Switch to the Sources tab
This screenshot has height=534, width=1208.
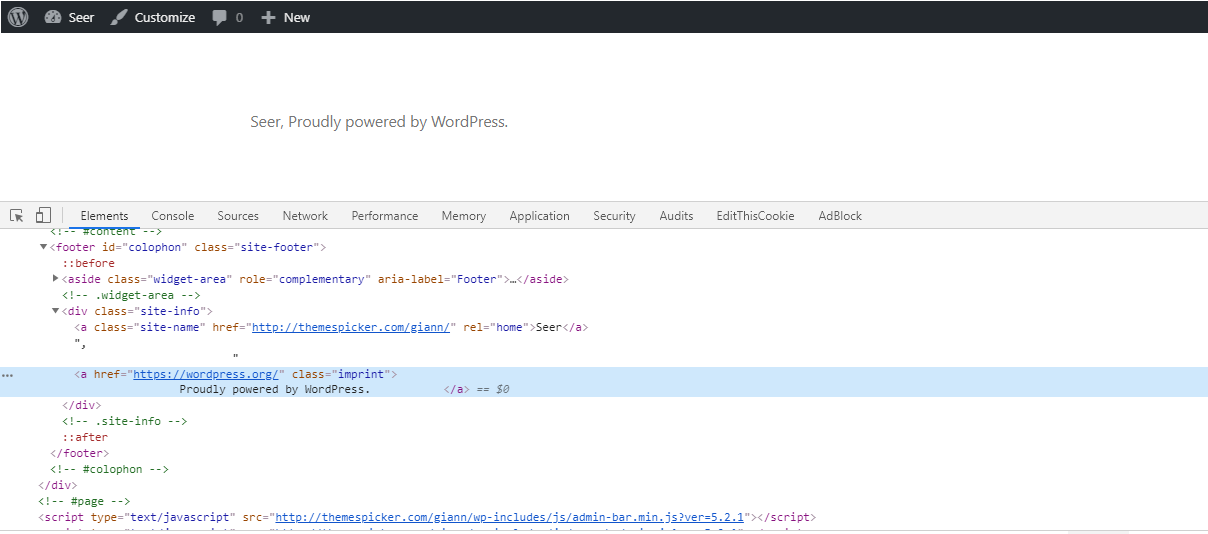pos(238,215)
